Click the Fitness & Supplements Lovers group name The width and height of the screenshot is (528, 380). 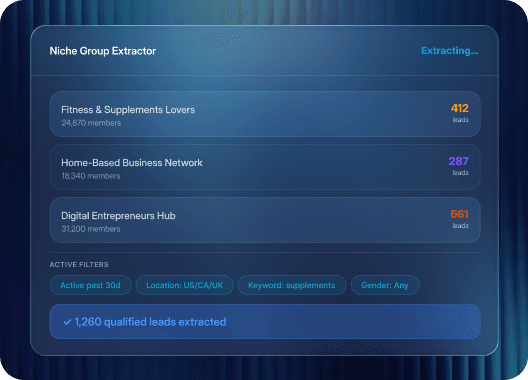click(128, 110)
